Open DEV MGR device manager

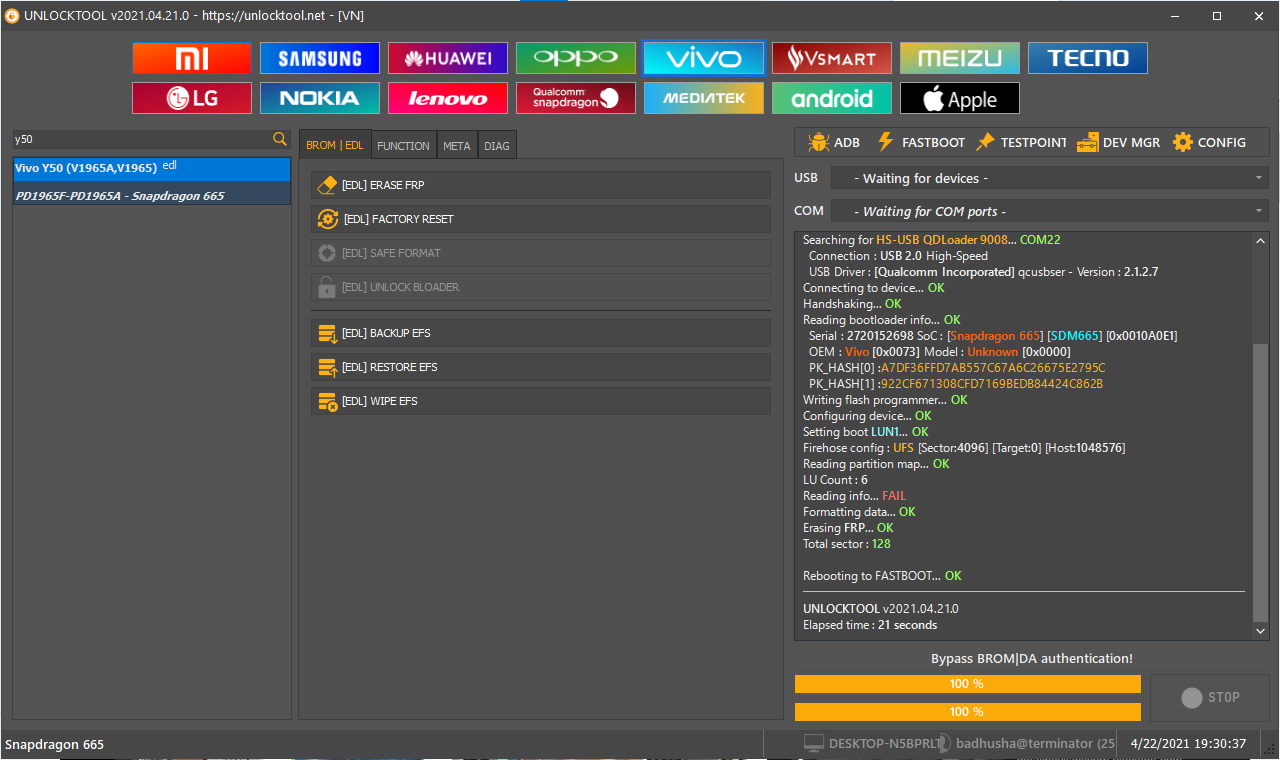[1118, 142]
